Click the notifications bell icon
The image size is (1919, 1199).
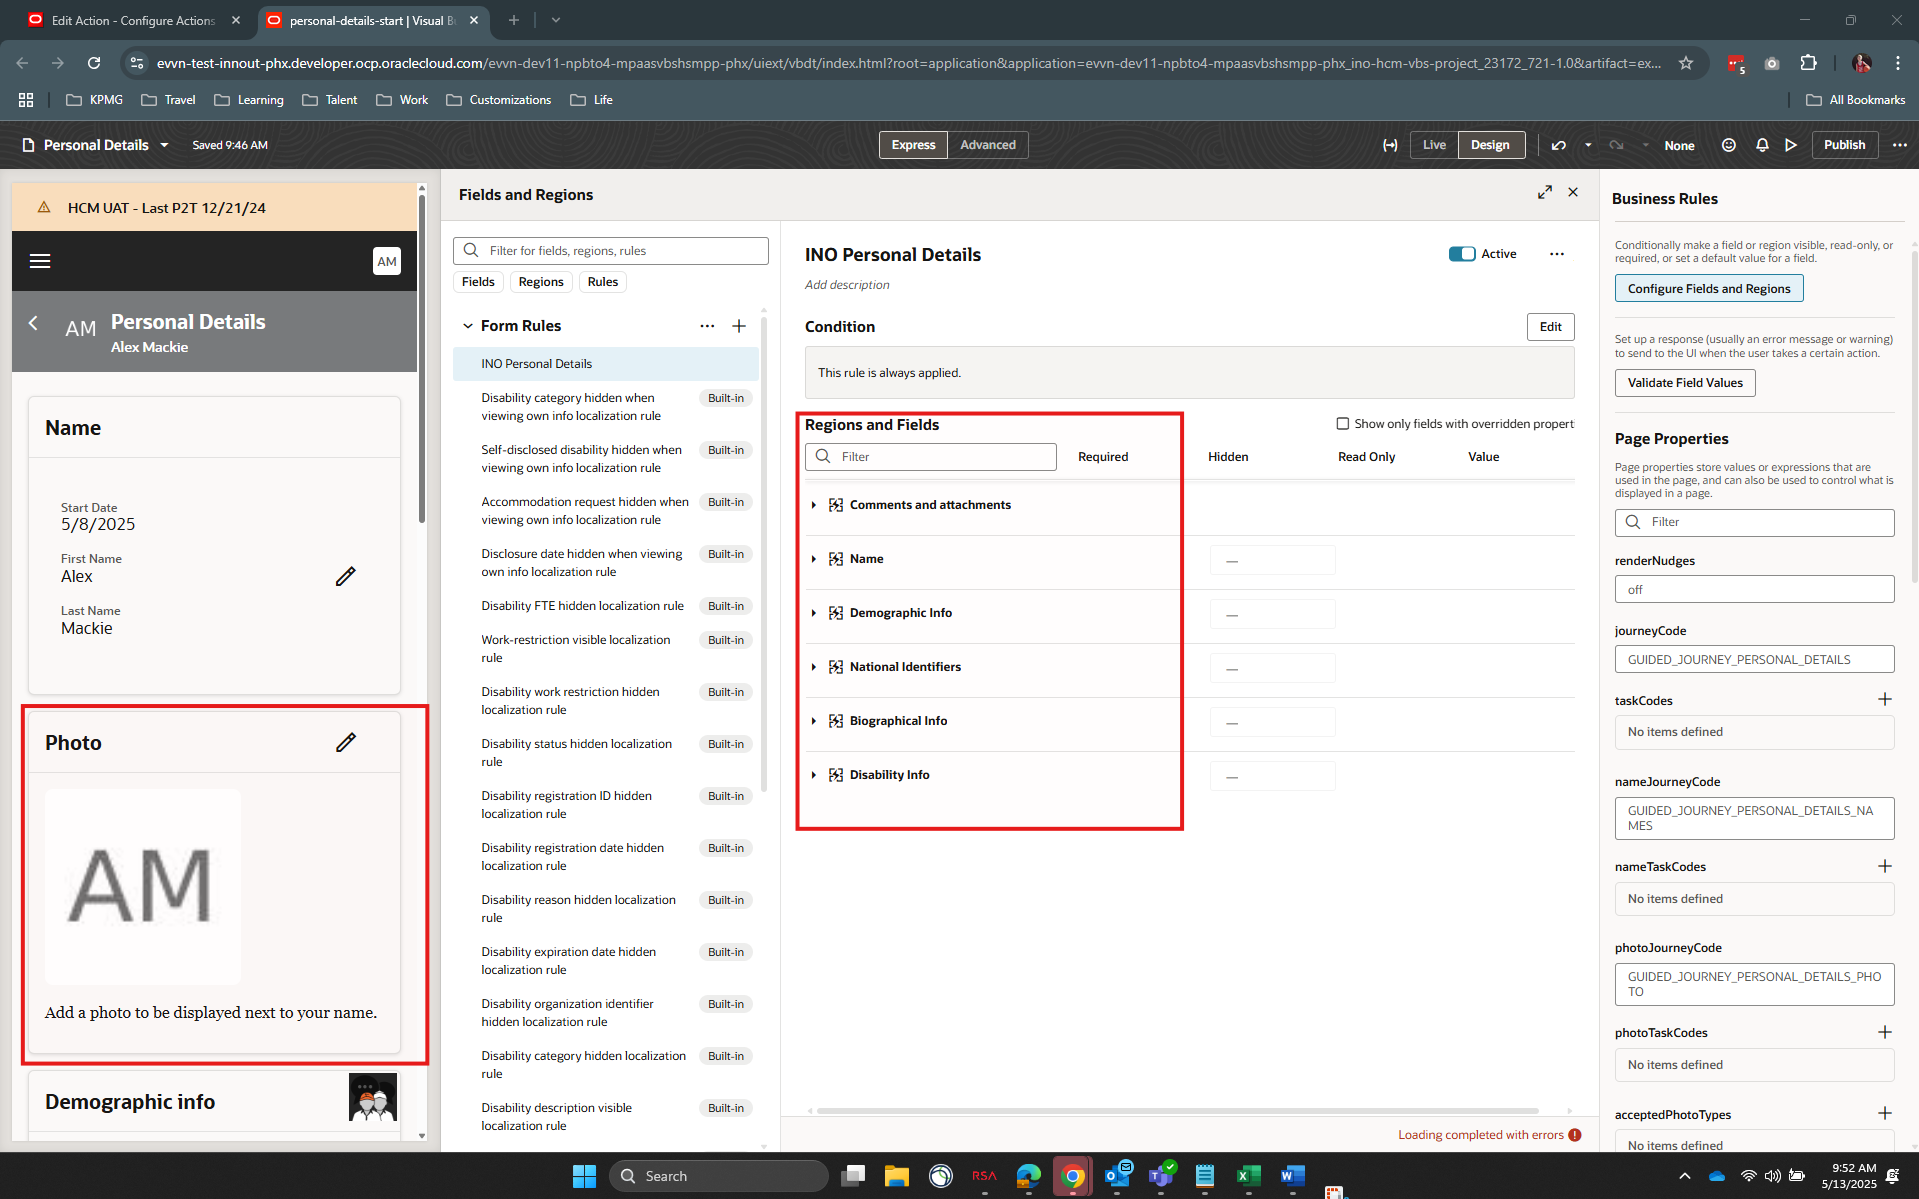click(x=1762, y=145)
